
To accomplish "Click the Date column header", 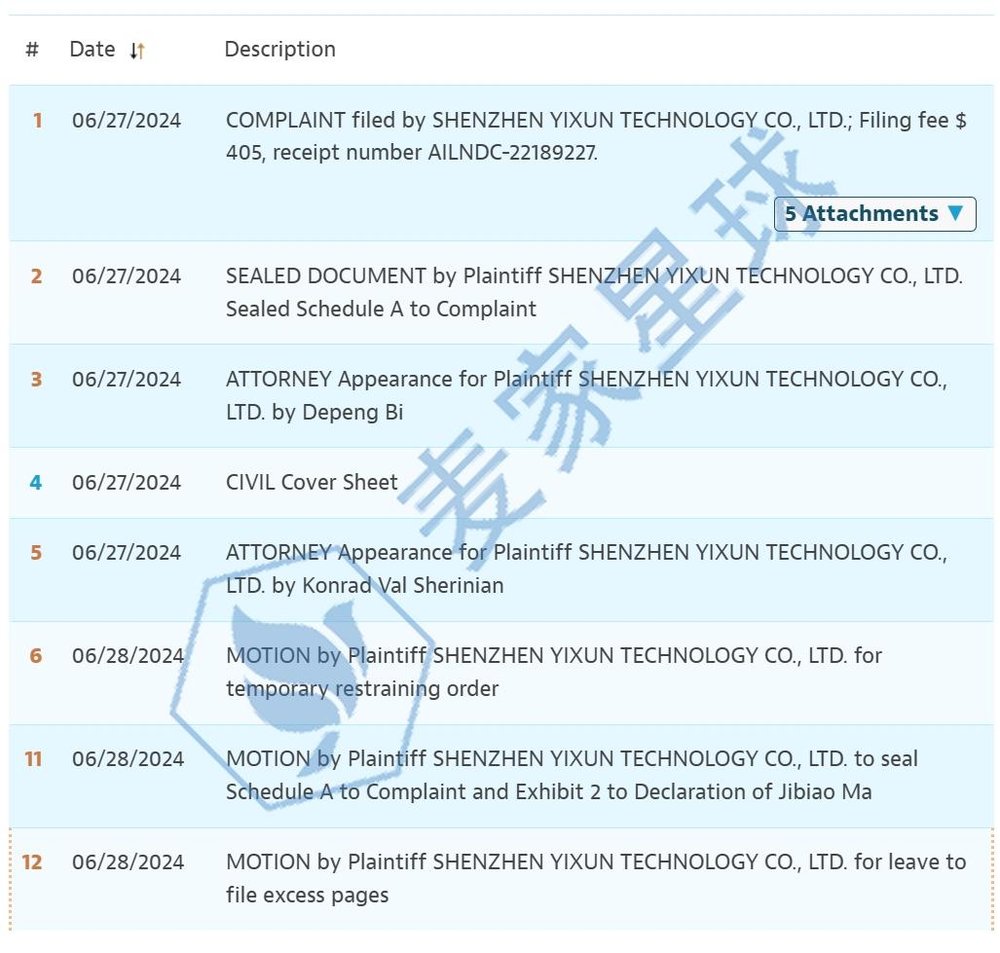I will point(92,49).
